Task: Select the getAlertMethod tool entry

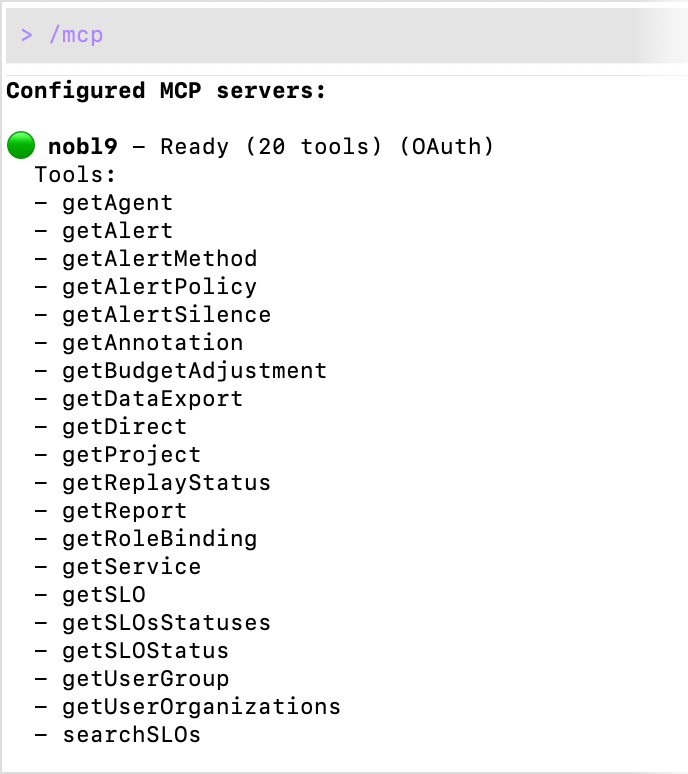Action: (x=159, y=259)
